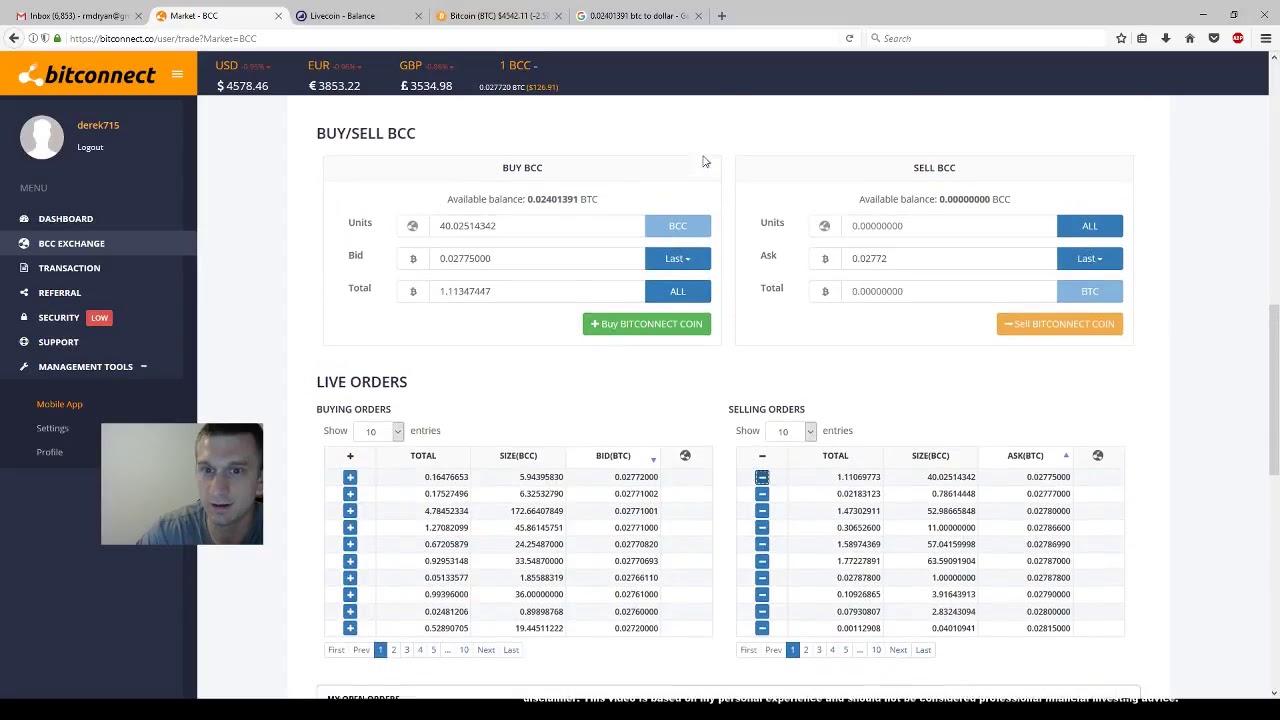This screenshot has height=720, width=1280.
Task: Click plus icon for bid 0.02771001
Action: [350, 511]
